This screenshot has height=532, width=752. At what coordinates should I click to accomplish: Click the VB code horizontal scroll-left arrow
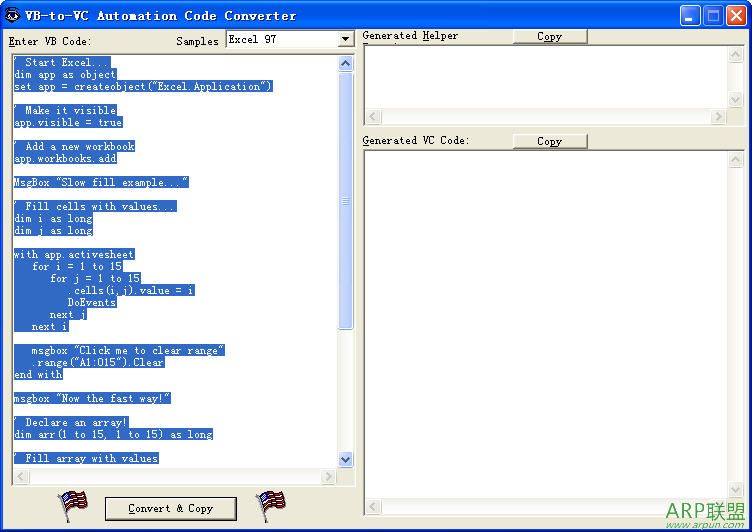tap(21, 476)
